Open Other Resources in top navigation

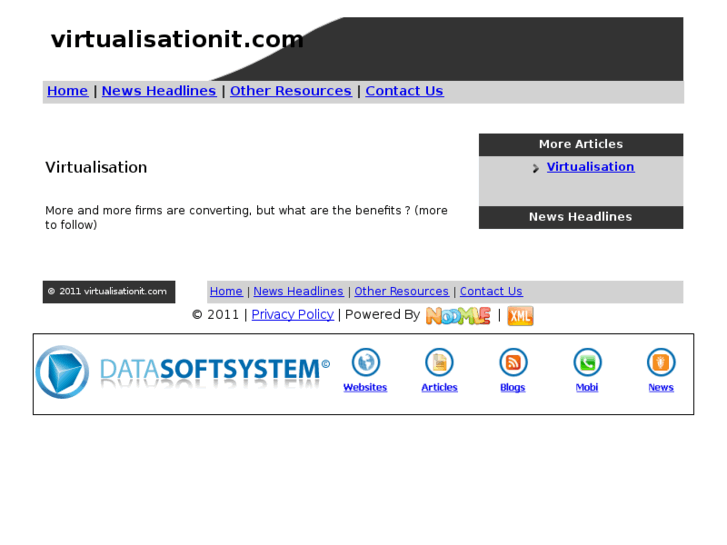(x=291, y=91)
